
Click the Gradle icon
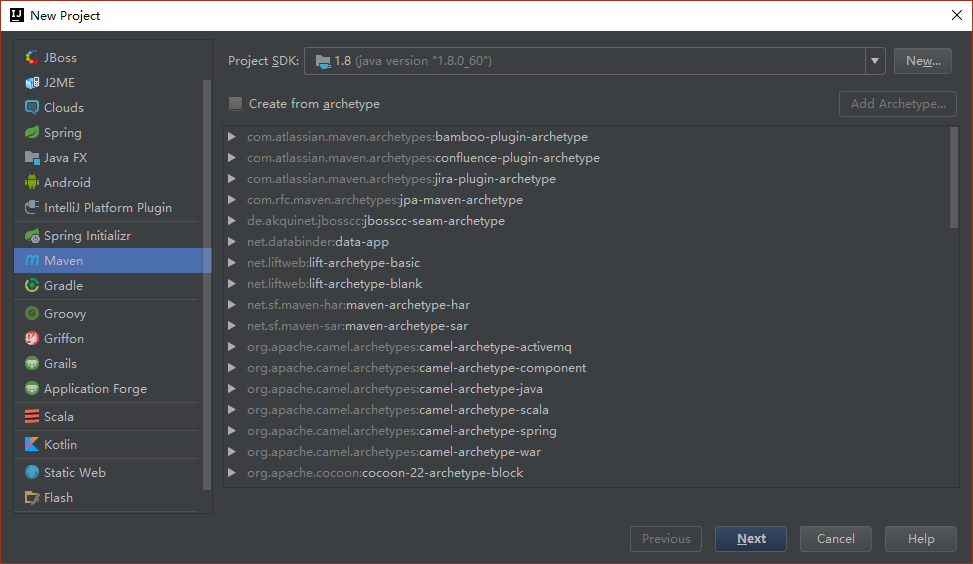(x=32, y=285)
